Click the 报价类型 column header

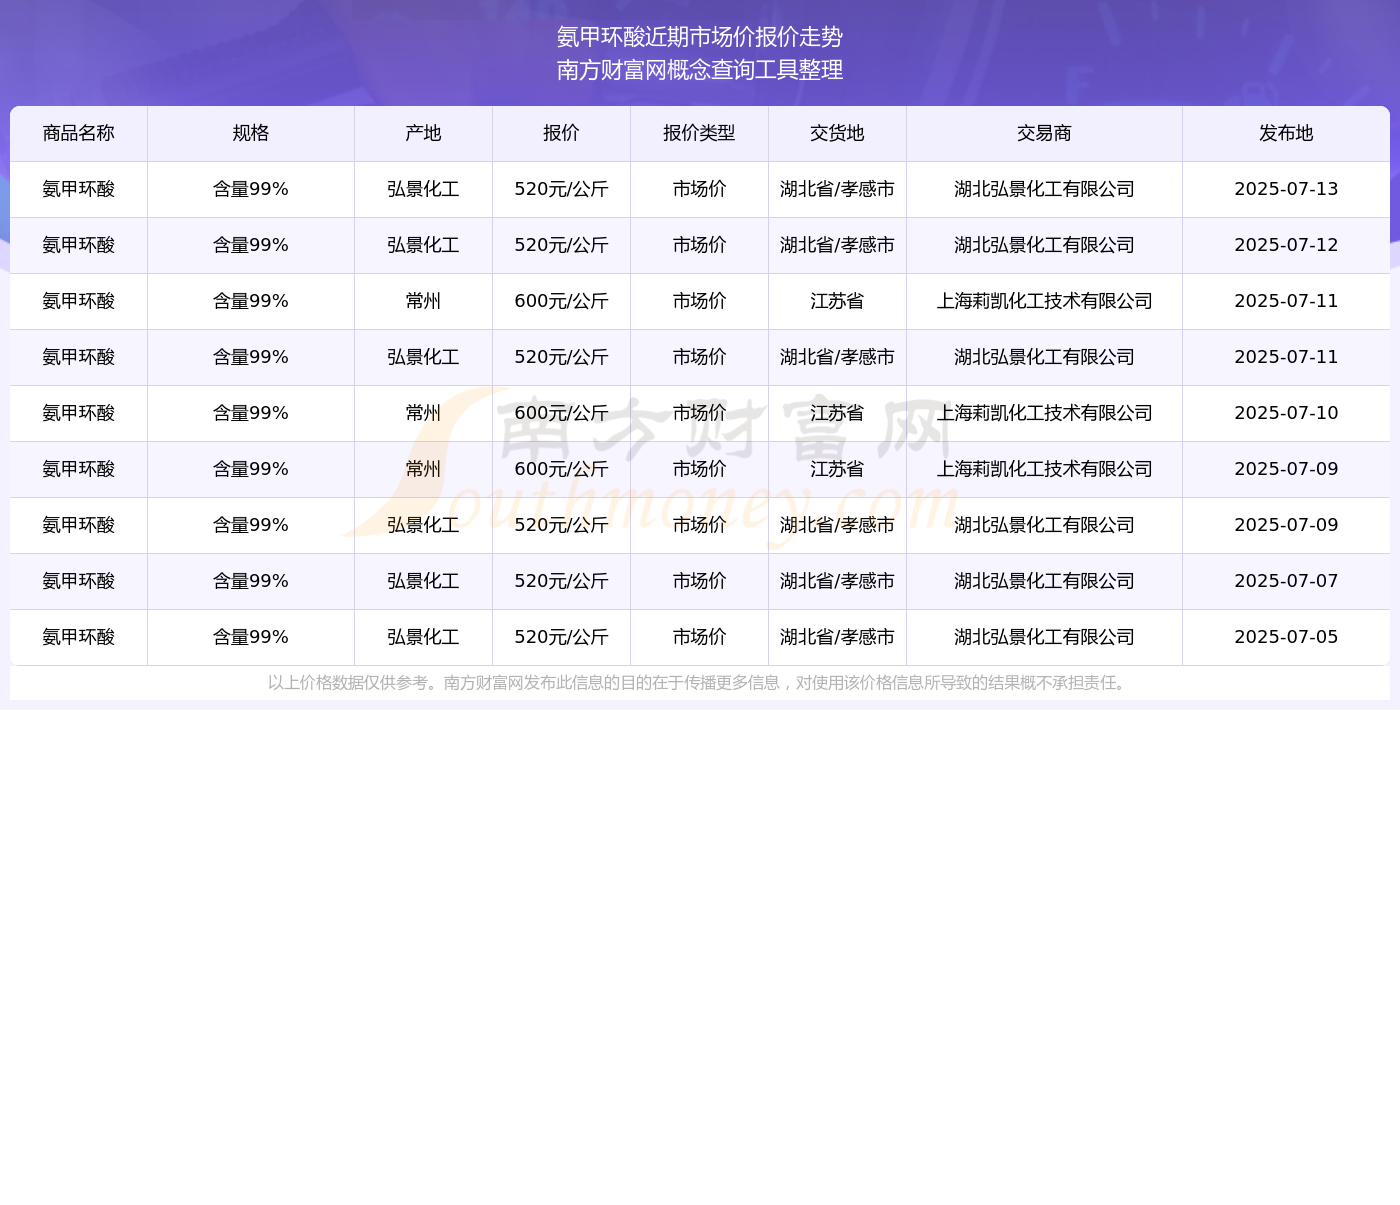pyautogui.click(x=699, y=134)
